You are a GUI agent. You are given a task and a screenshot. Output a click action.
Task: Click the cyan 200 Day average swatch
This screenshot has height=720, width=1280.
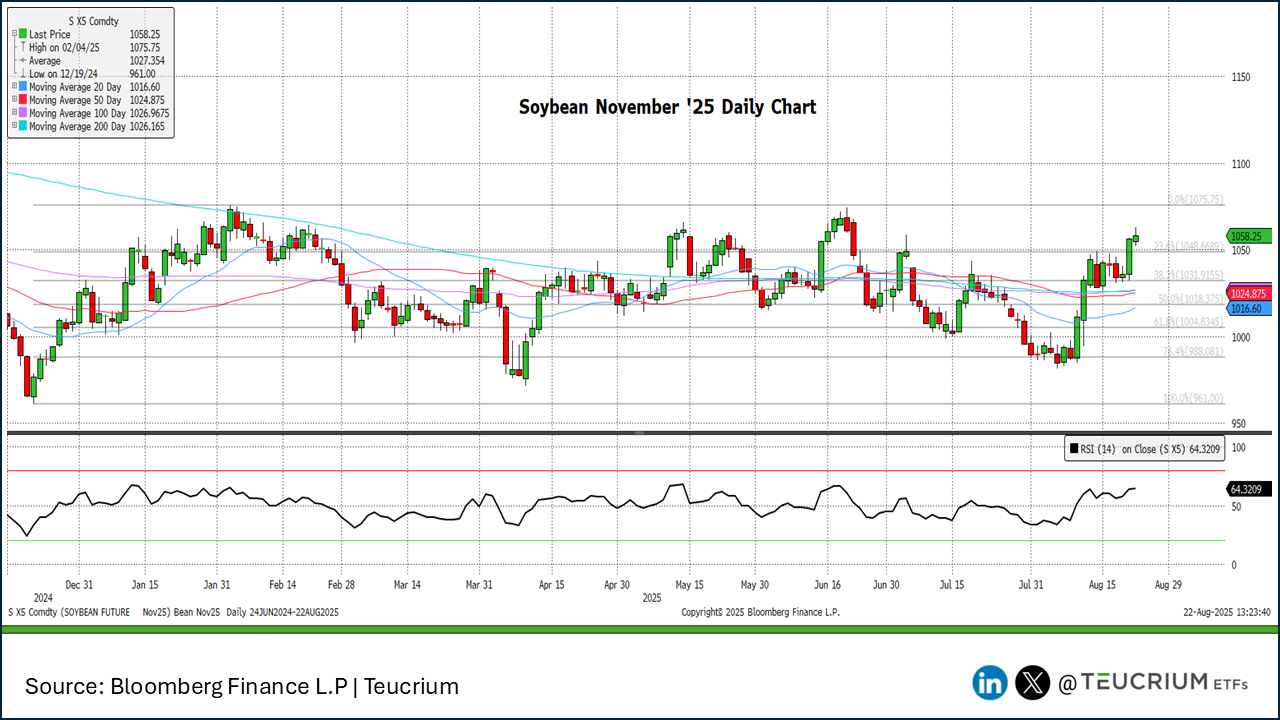(23, 127)
